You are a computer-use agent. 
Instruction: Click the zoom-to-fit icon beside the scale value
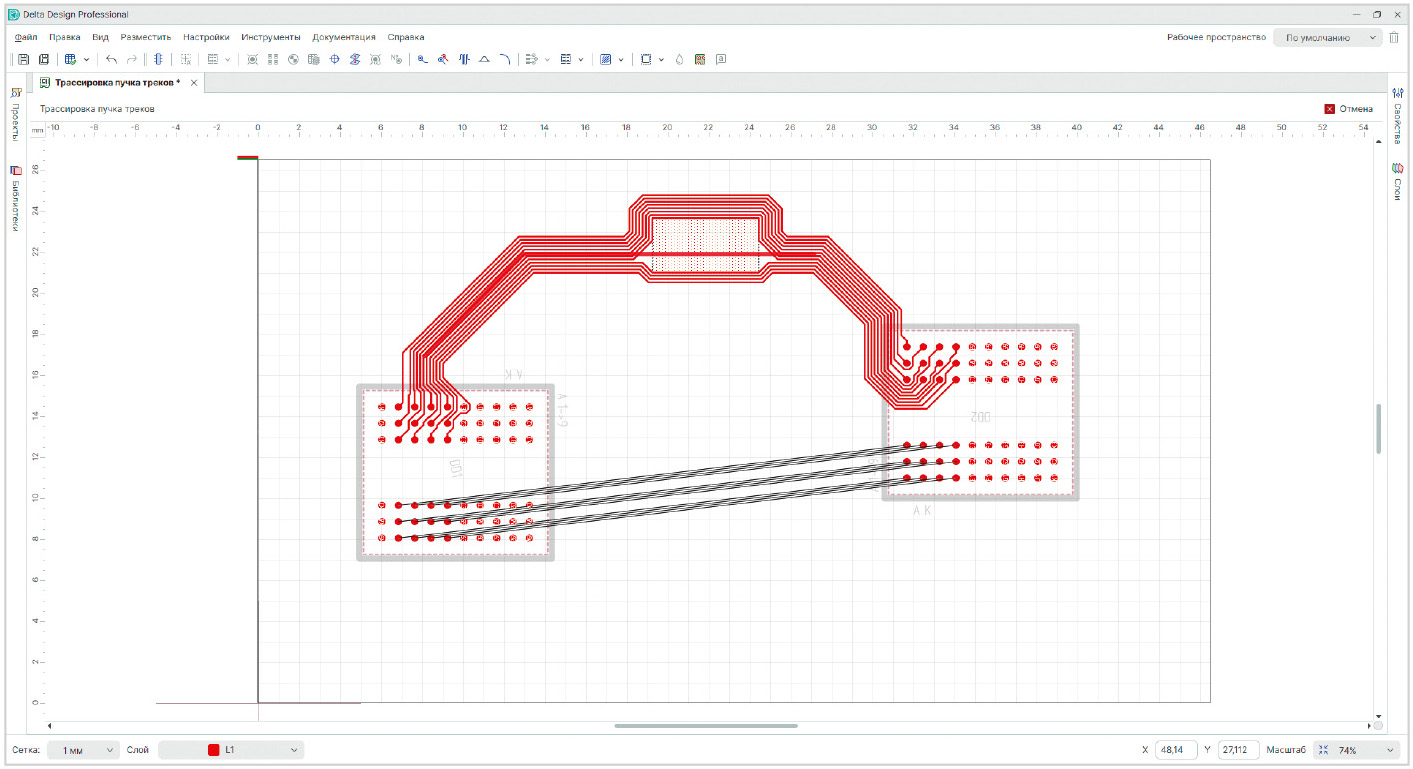click(x=1322, y=750)
